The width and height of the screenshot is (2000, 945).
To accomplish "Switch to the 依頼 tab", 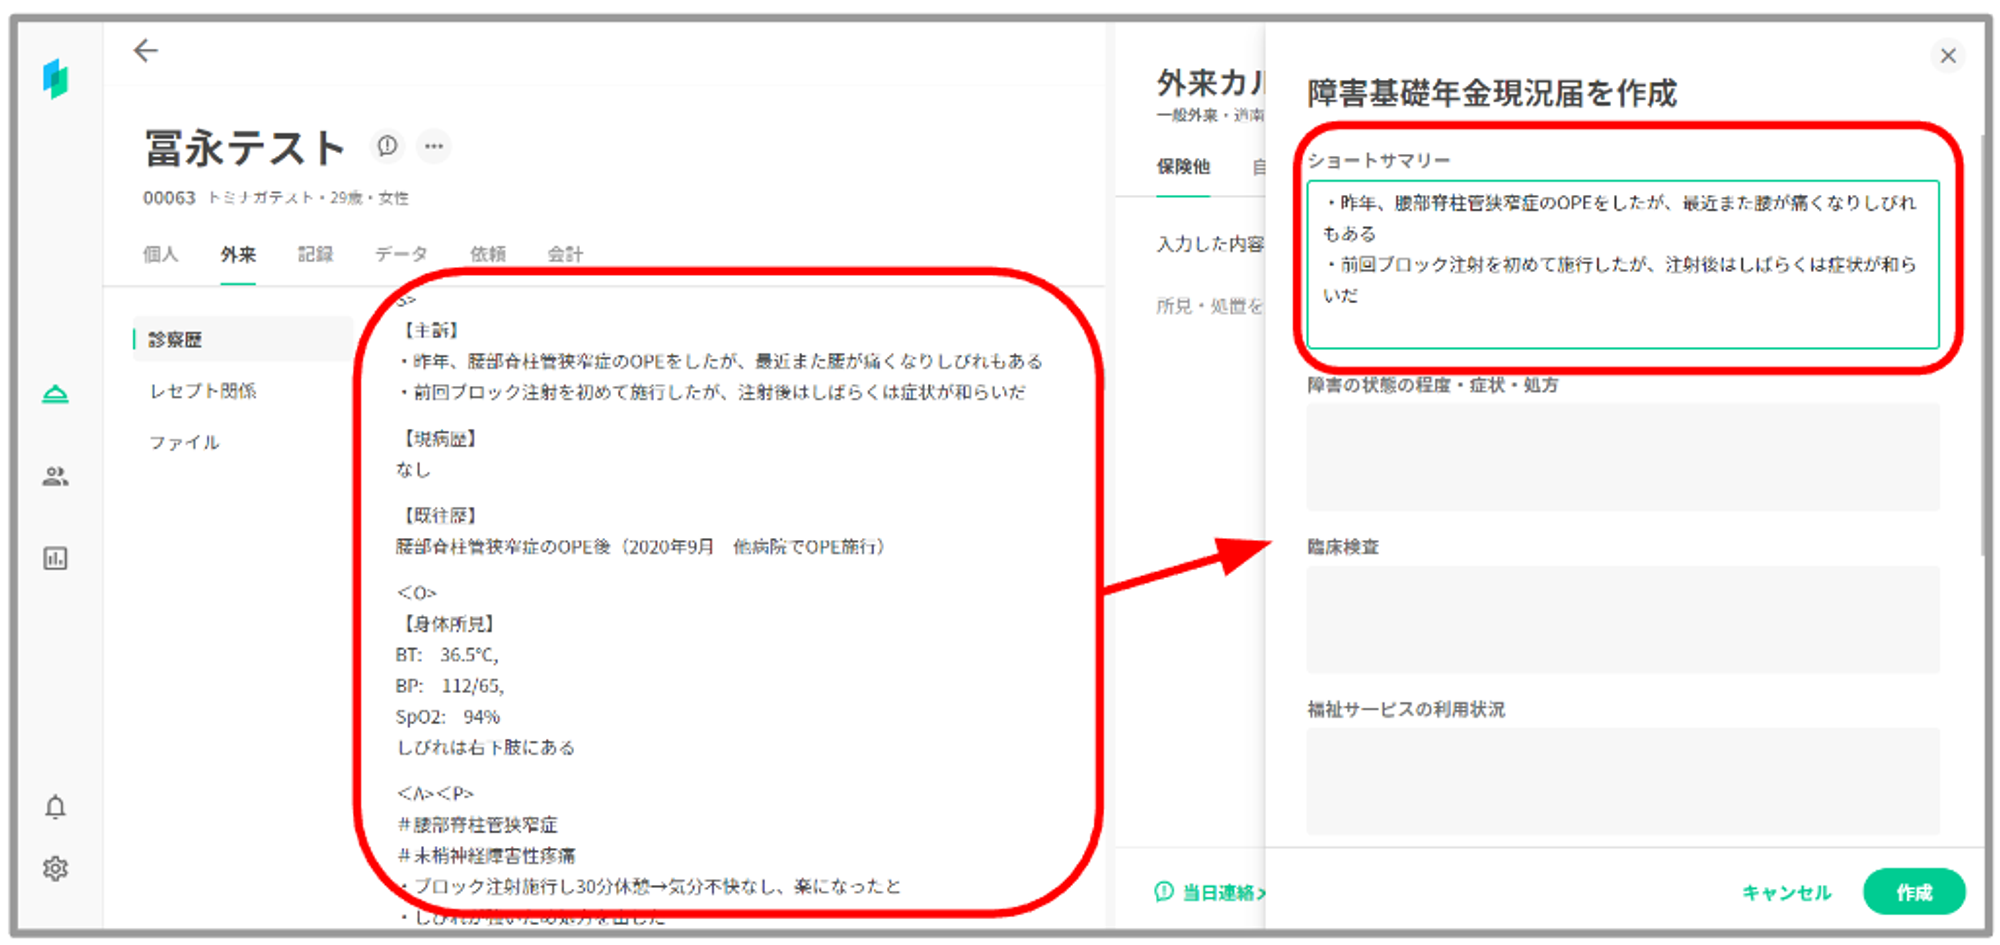I will click(x=488, y=254).
